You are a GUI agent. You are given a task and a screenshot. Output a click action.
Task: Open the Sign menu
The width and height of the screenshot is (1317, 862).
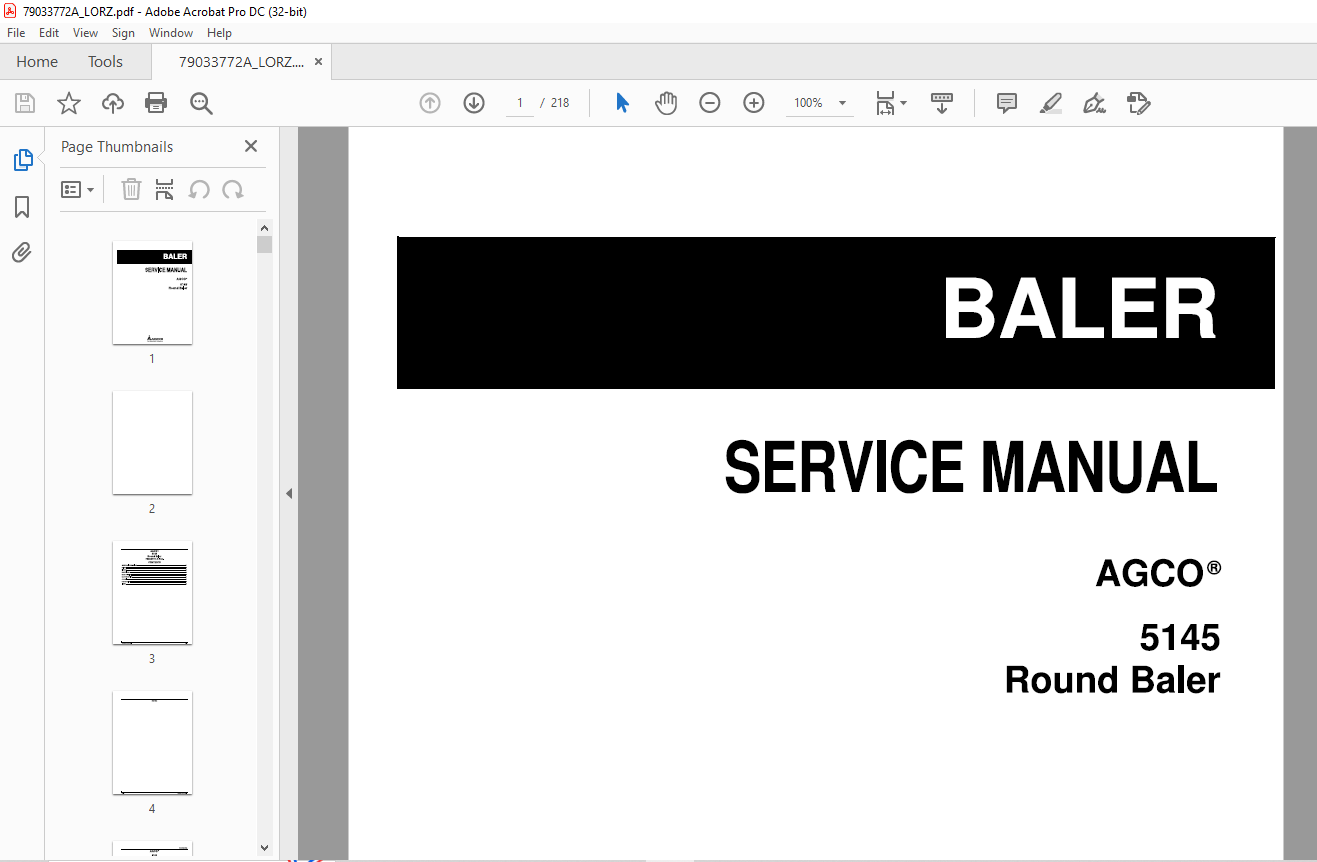click(x=124, y=33)
